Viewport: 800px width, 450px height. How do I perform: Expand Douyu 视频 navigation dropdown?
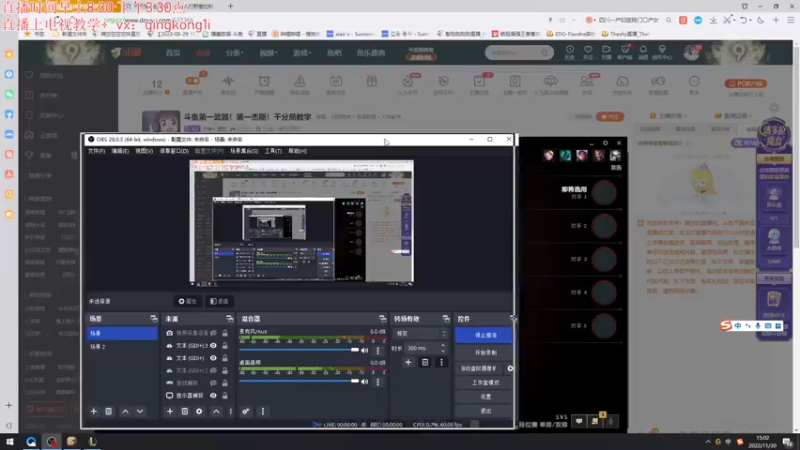coord(268,53)
